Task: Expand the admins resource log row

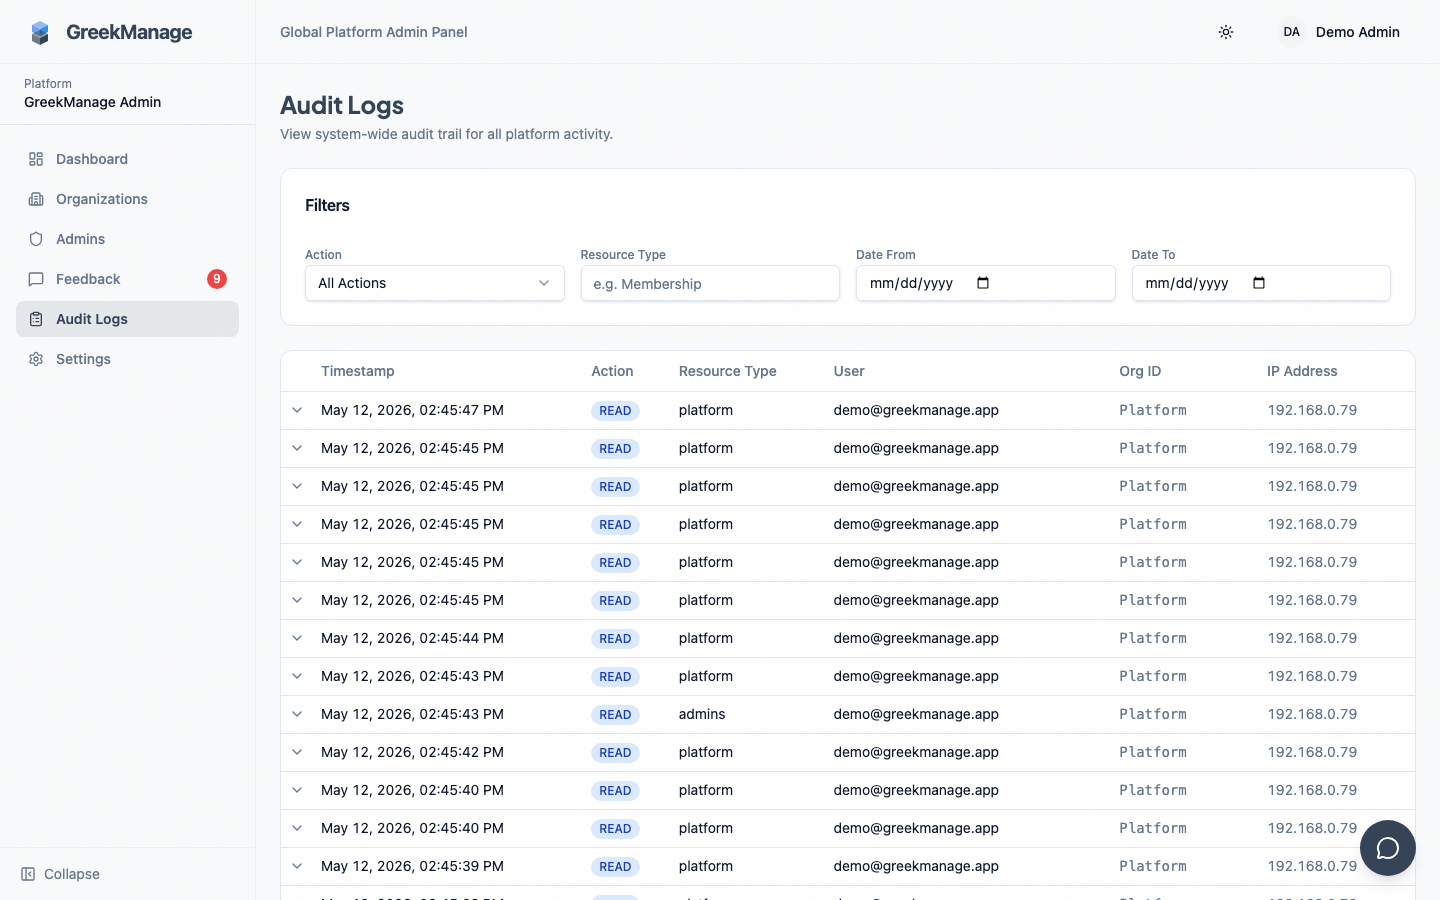Action: tap(297, 714)
